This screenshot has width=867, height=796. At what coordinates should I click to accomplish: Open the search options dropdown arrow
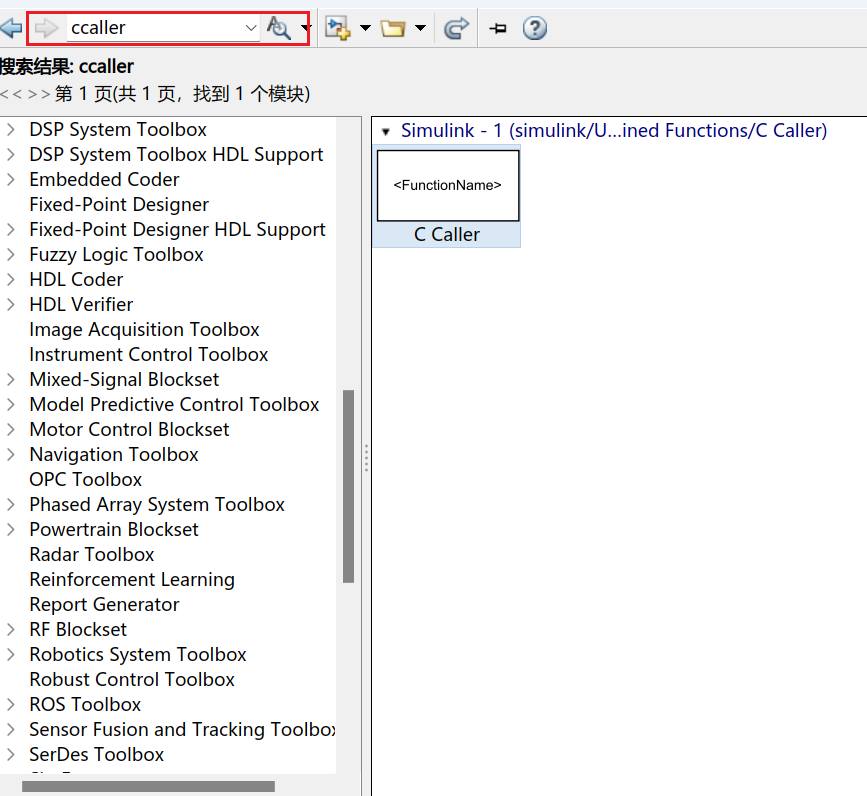pyautogui.click(x=305, y=27)
